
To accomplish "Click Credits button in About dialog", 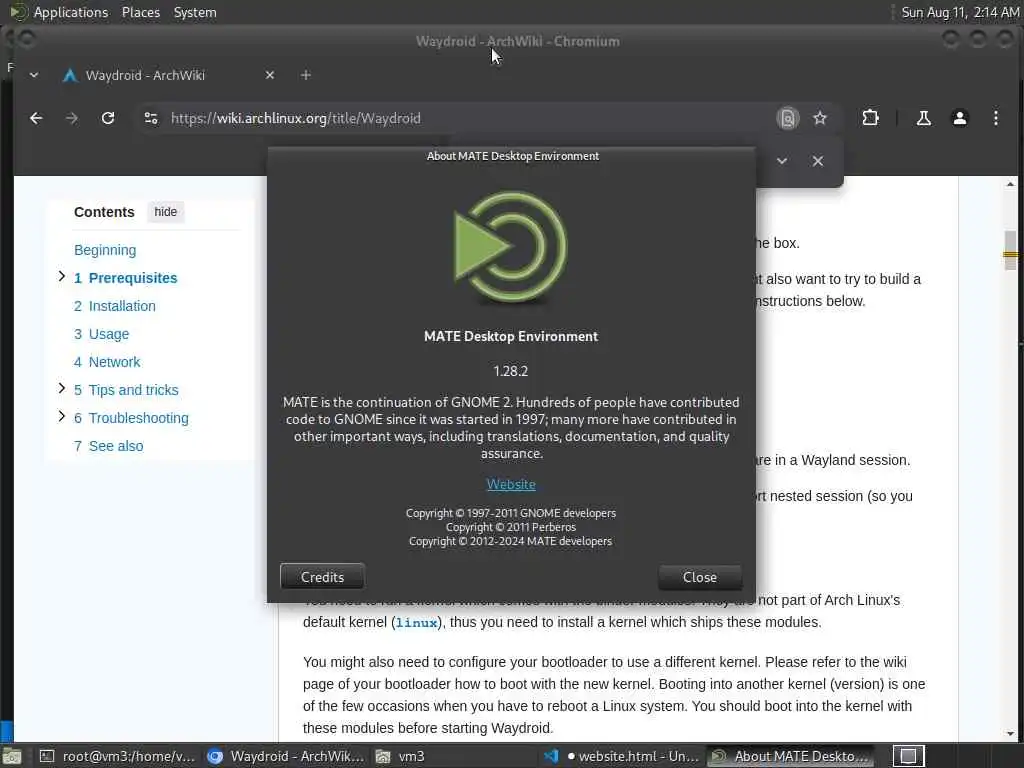I will [x=322, y=577].
